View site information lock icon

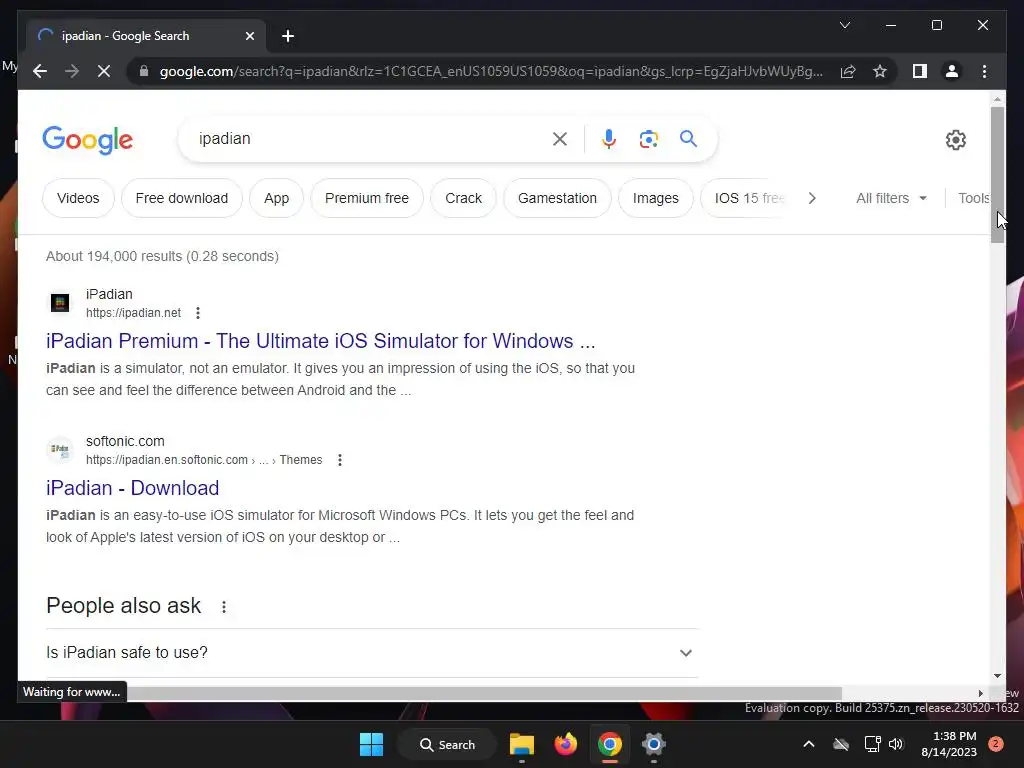click(144, 71)
